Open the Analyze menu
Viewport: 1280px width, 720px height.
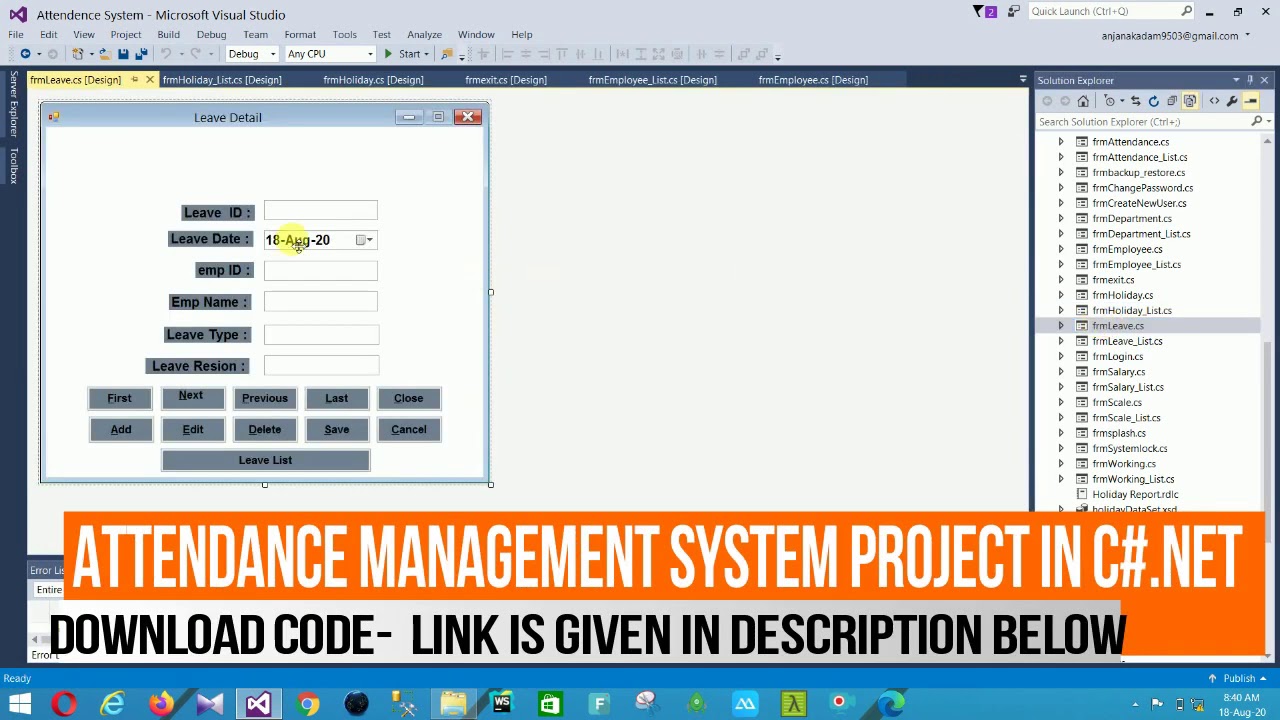click(x=424, y=34)
